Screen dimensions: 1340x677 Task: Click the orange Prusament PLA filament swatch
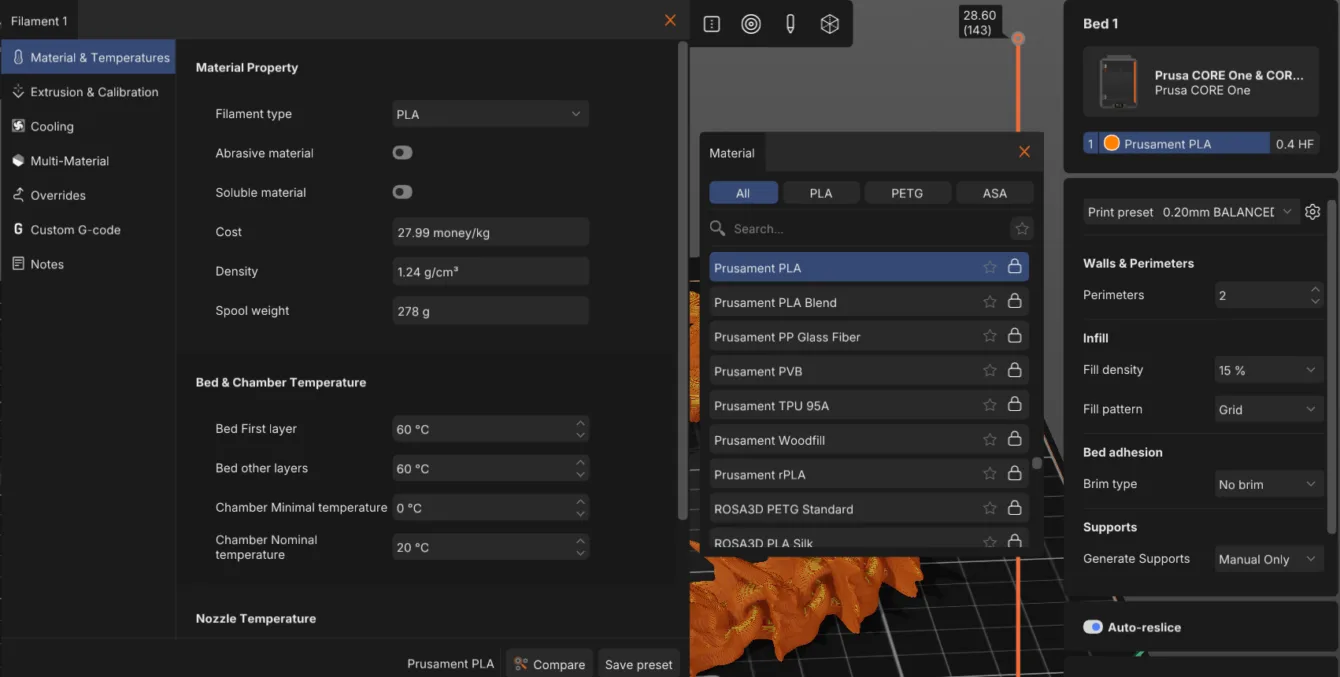[1111, 144]
